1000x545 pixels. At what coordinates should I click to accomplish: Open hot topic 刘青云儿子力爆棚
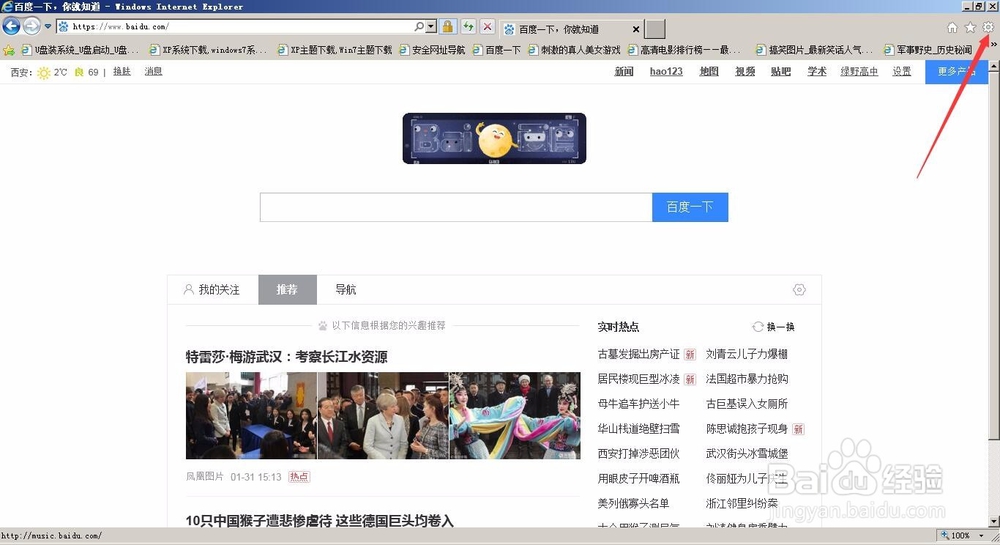(747, 354)
